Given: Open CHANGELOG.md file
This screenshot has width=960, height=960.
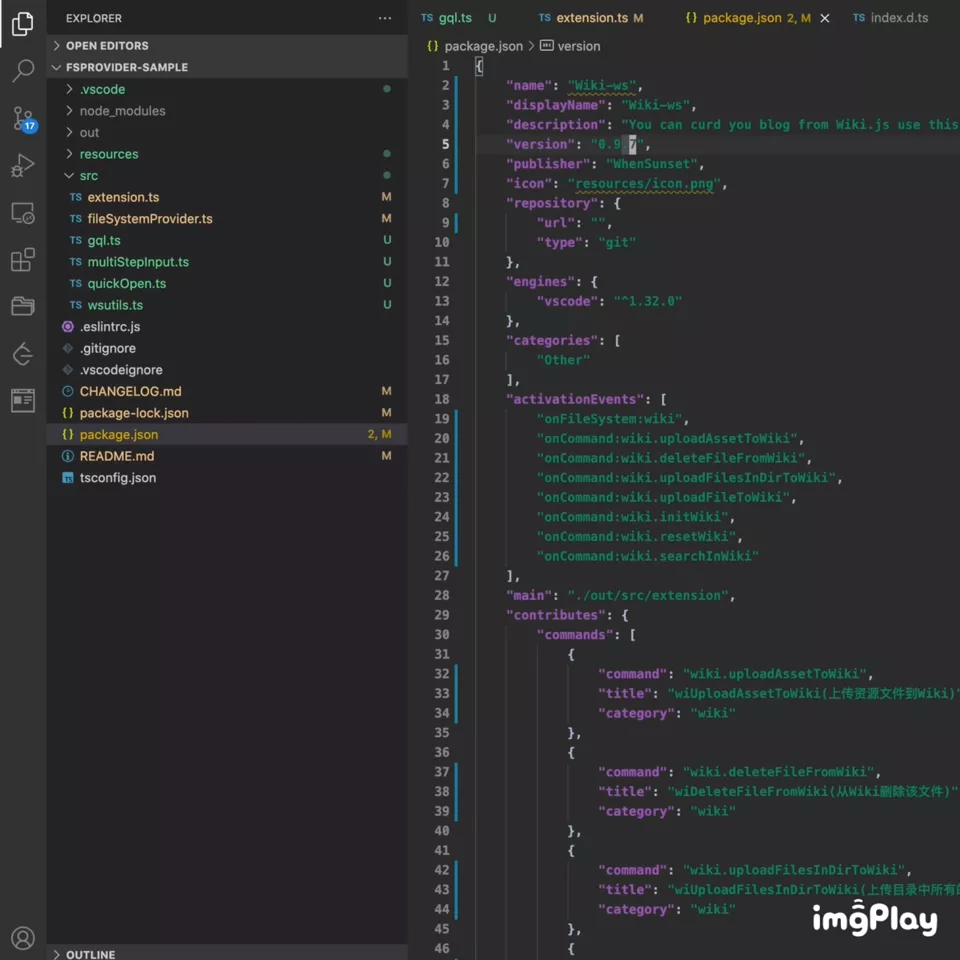Looking at the screenshot, I should click(x=227, y=391).
